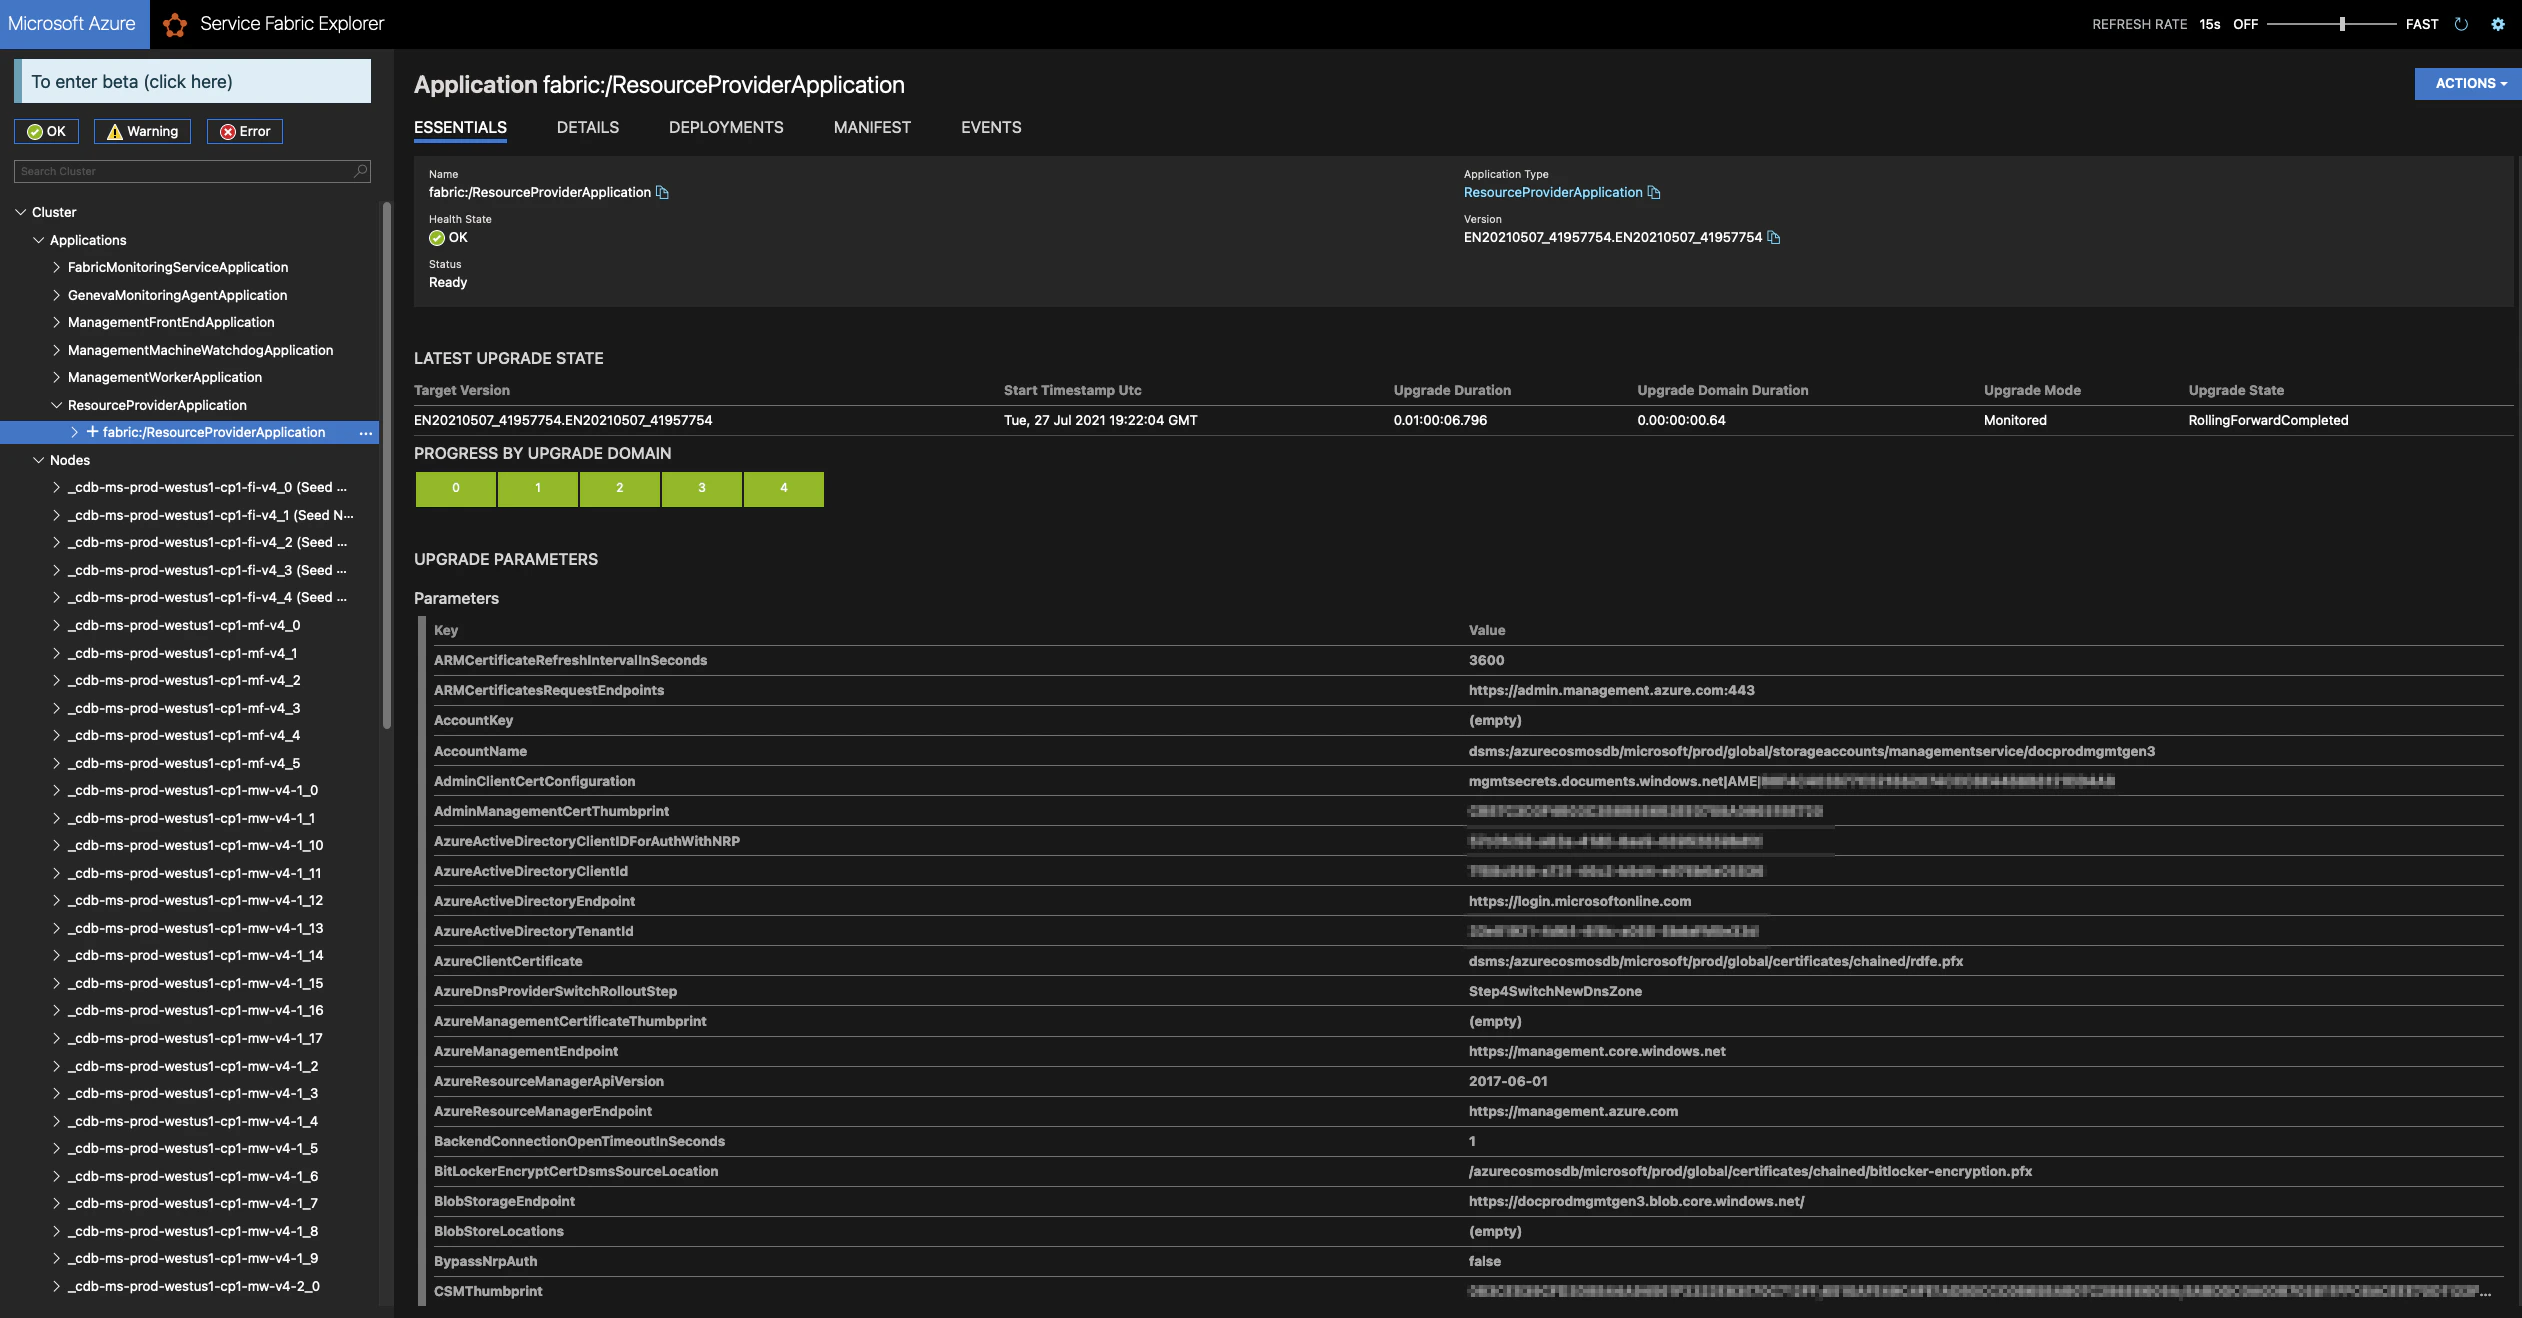Open the ResourceProviderApplication type link

(1553, 192)
